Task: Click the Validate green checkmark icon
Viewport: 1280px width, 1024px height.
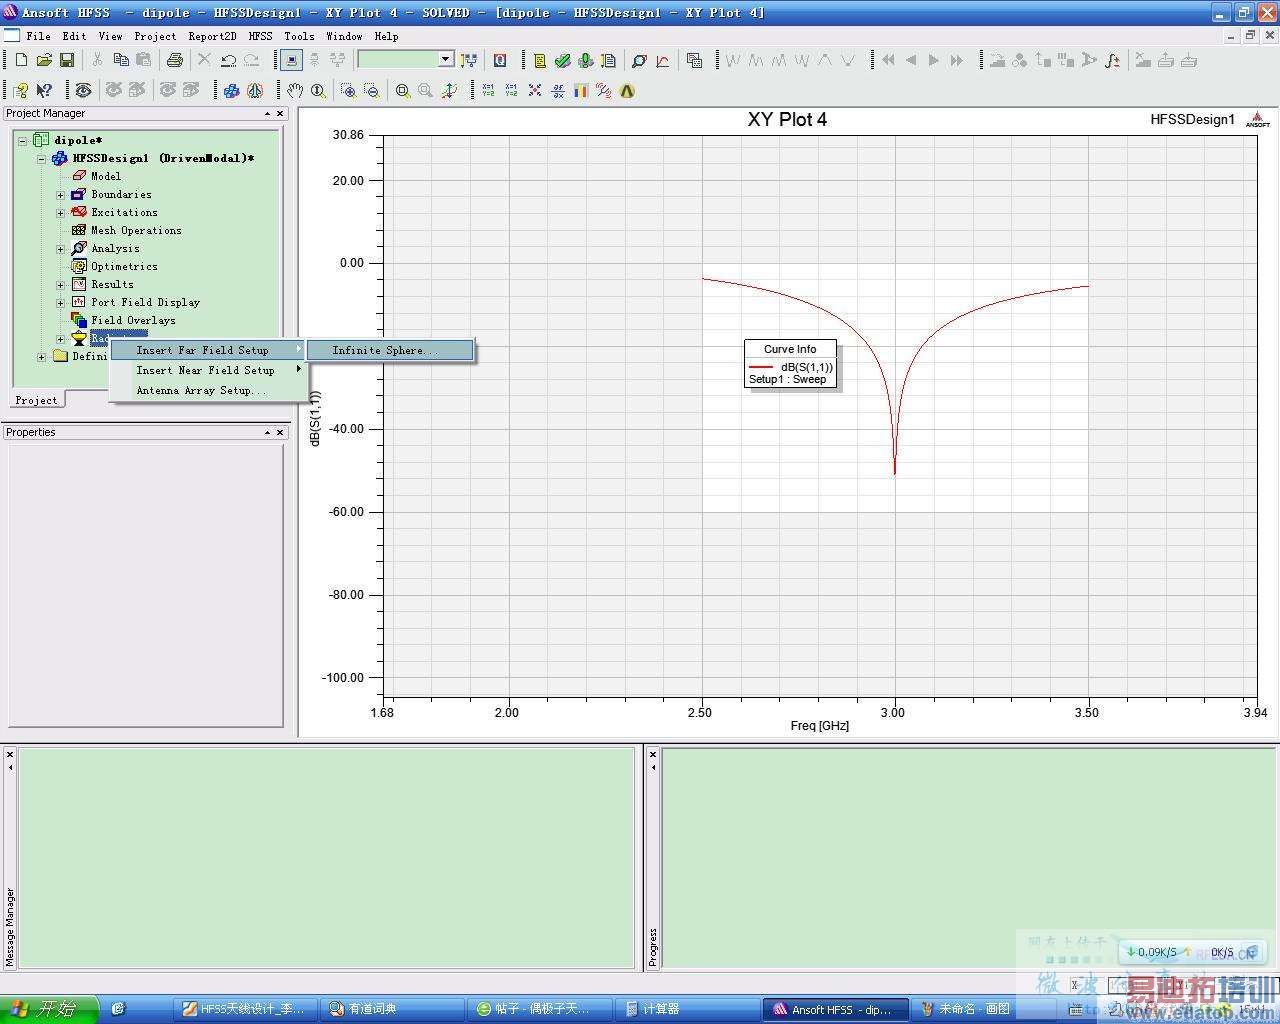Action: pyautogui.click(x=562, y=61)
